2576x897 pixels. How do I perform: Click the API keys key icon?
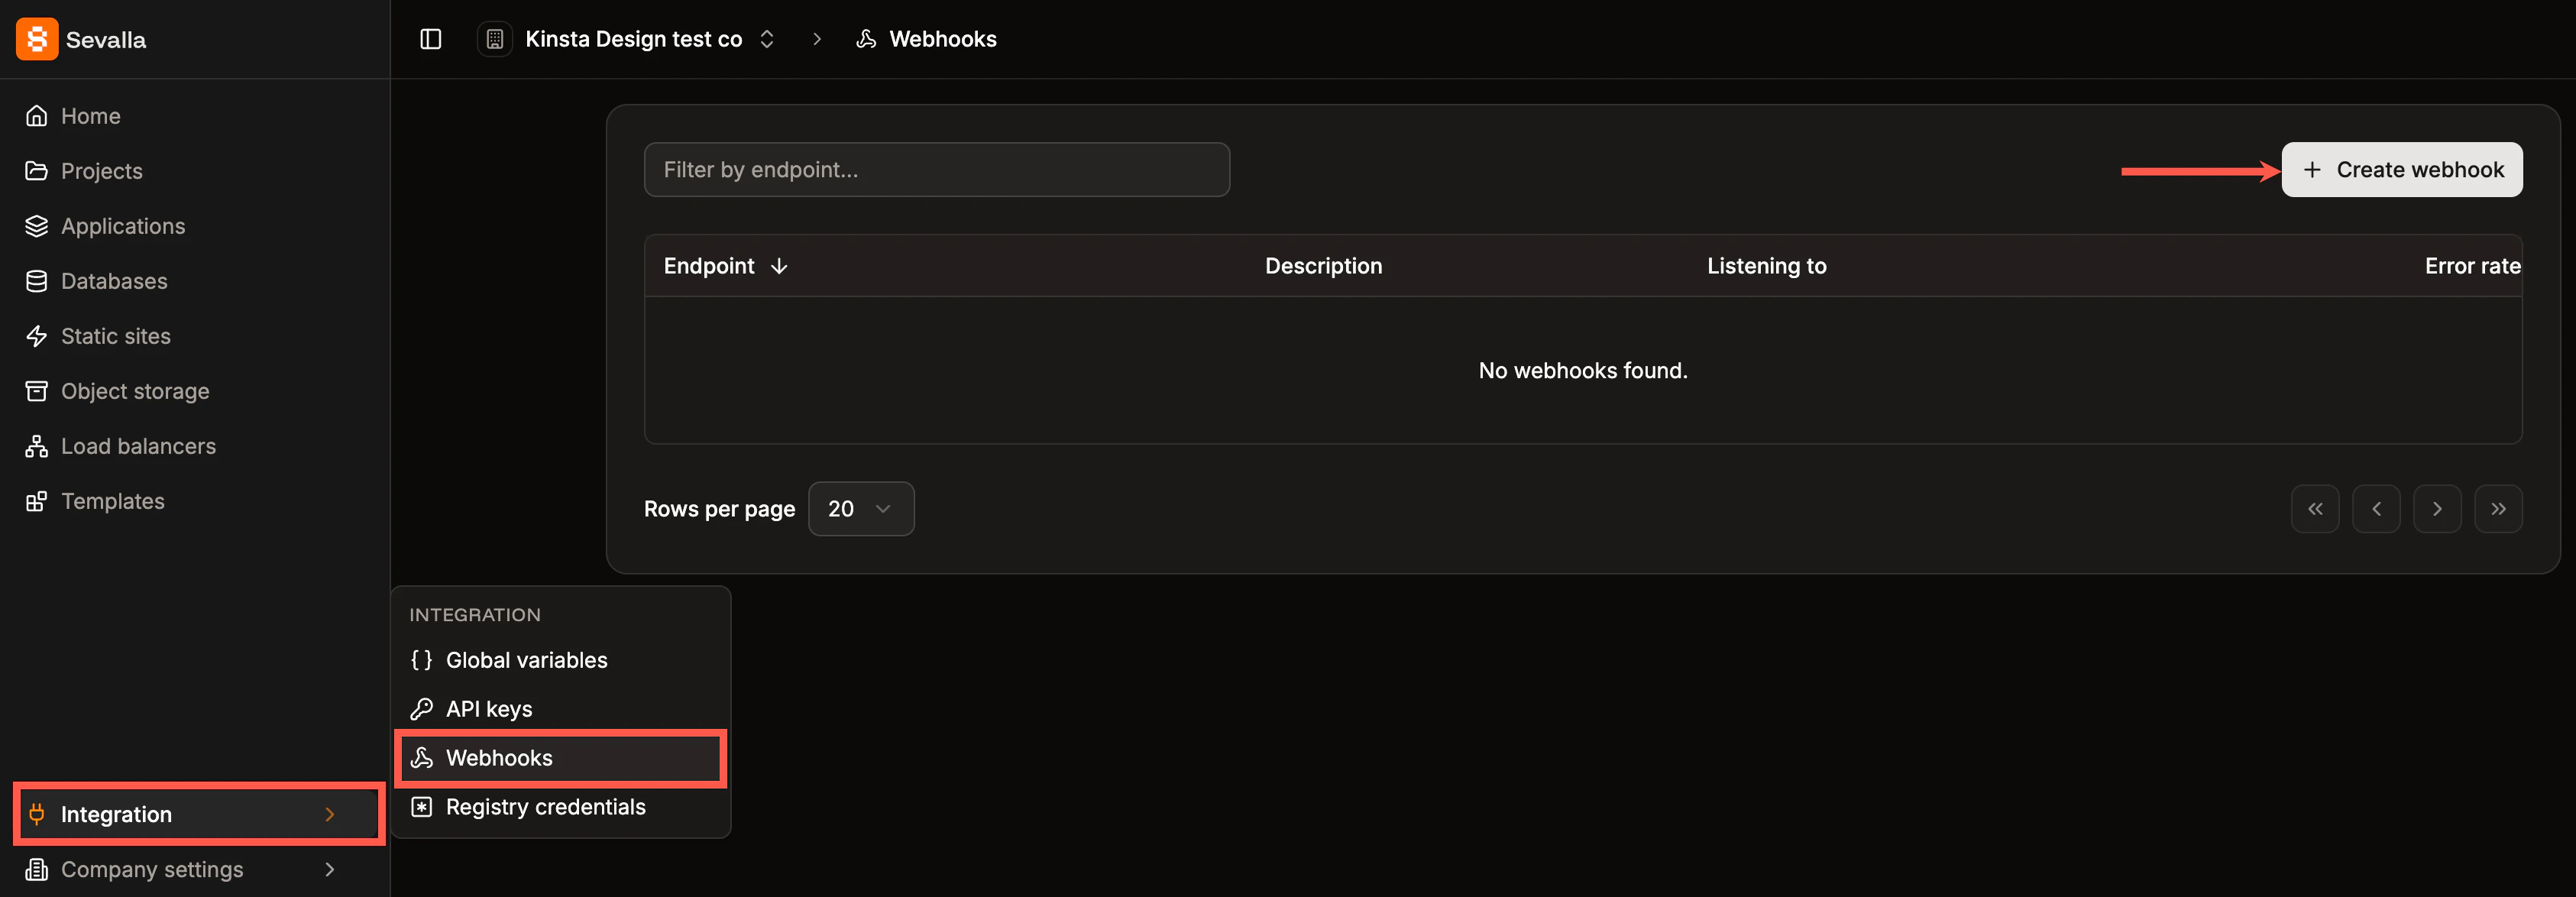point(422,709)
